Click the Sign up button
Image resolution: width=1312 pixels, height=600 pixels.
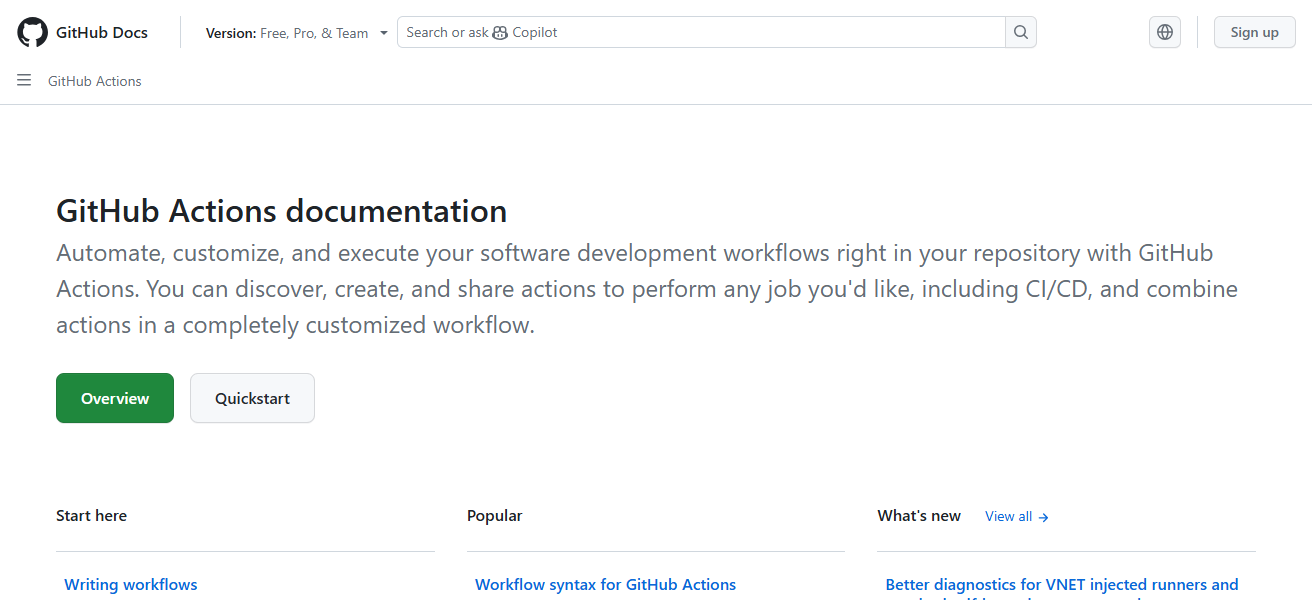[x=1254, y=31]
